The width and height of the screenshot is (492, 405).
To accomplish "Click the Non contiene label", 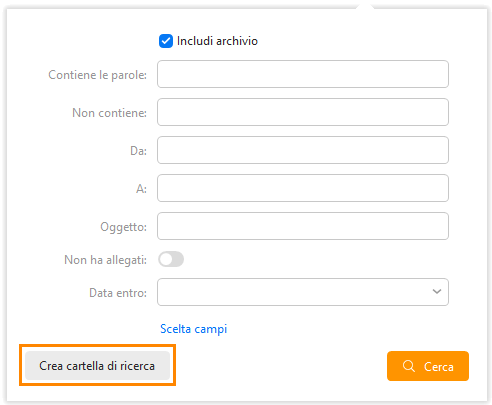I will click(109, 113).
